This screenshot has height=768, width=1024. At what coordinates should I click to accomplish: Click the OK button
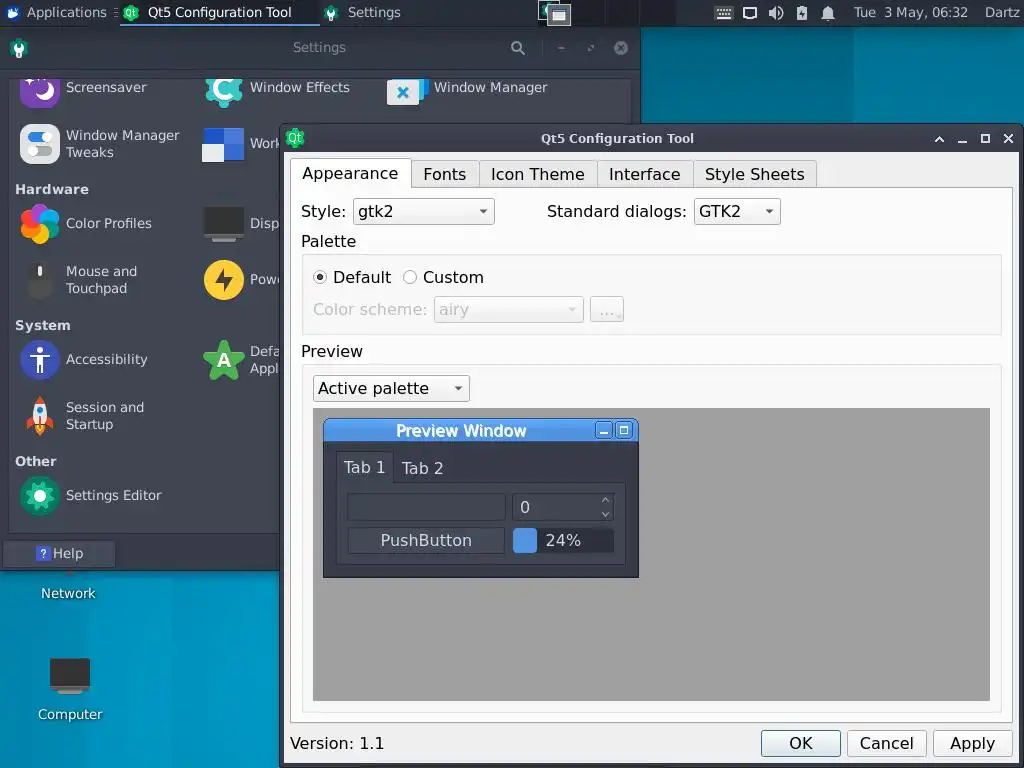801,743
